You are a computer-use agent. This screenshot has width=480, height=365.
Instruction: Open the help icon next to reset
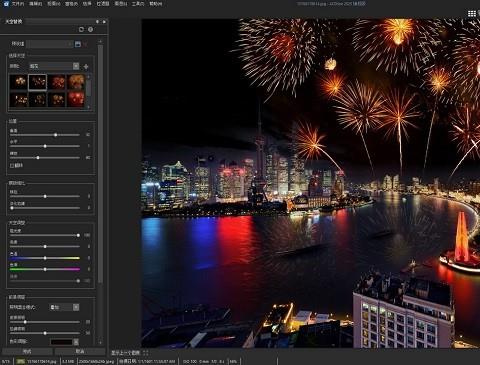click(x=90, y=29)
